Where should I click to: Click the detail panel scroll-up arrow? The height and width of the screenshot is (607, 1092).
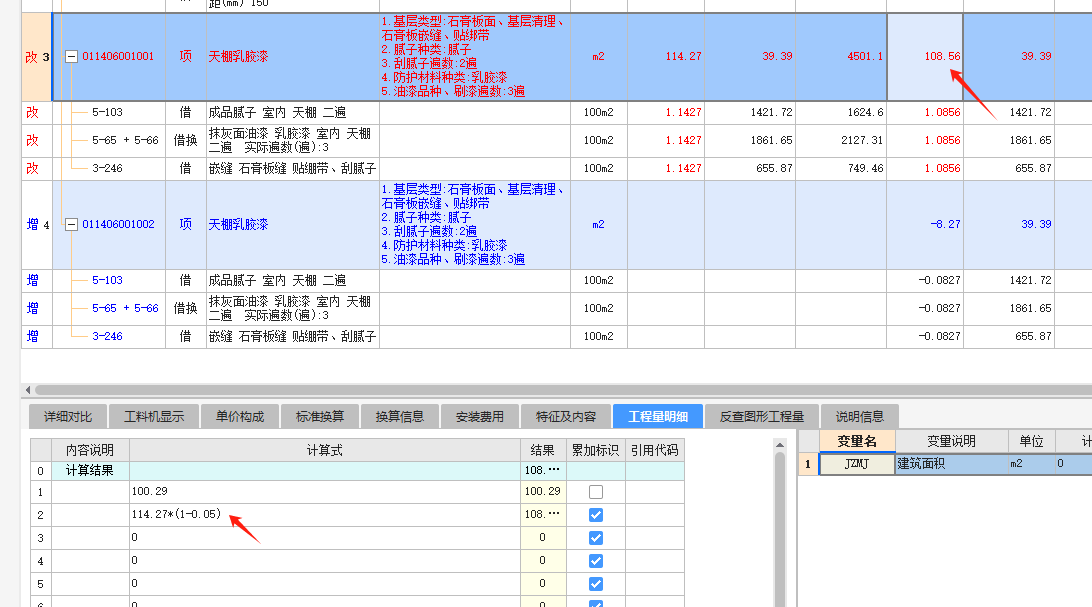[780, 445]
